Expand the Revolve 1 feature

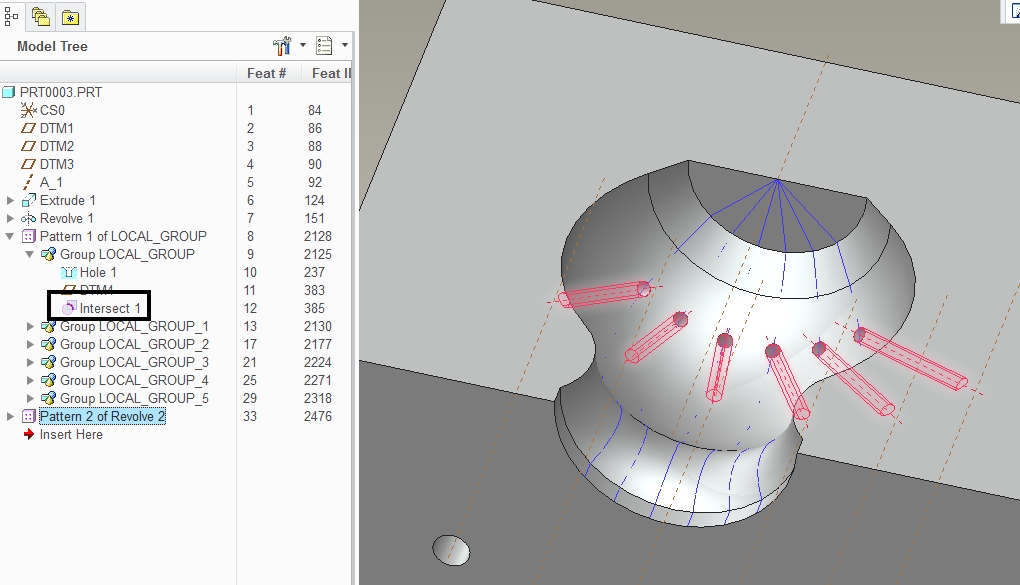10,218
